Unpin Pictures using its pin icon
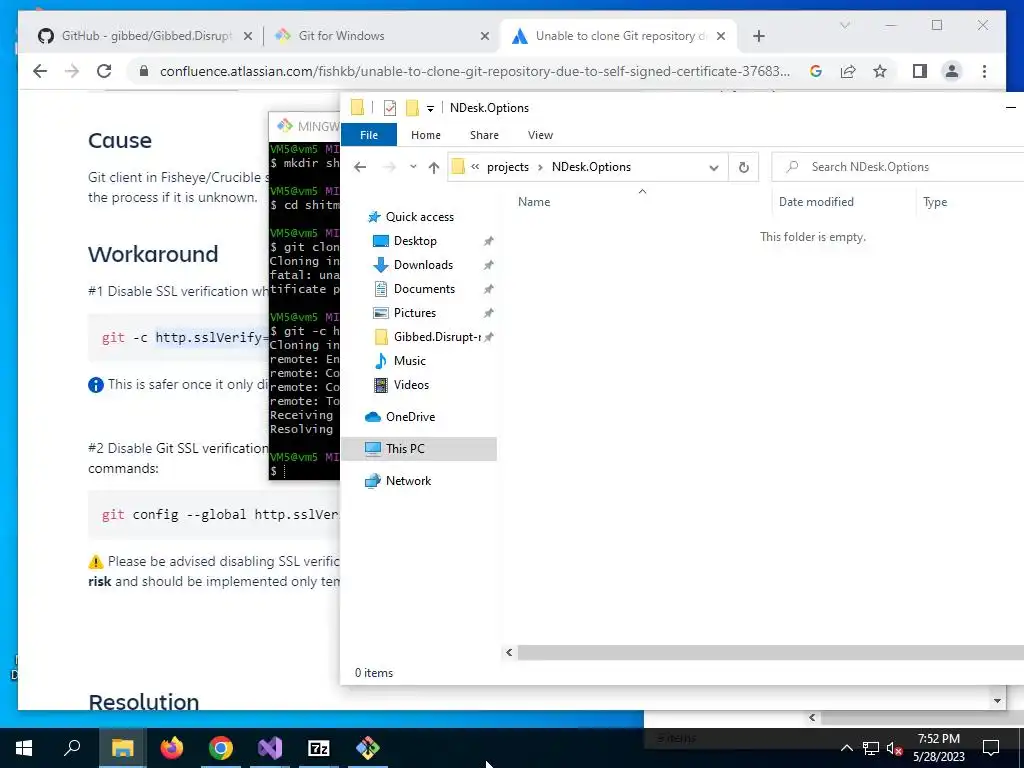This screenshot has height=768, width=1024. (x=488, y=313)
